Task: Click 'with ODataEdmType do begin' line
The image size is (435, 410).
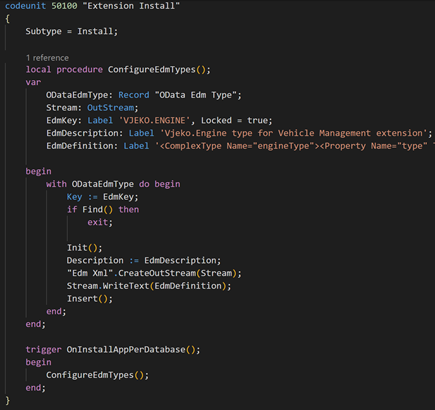Action: 113,184
